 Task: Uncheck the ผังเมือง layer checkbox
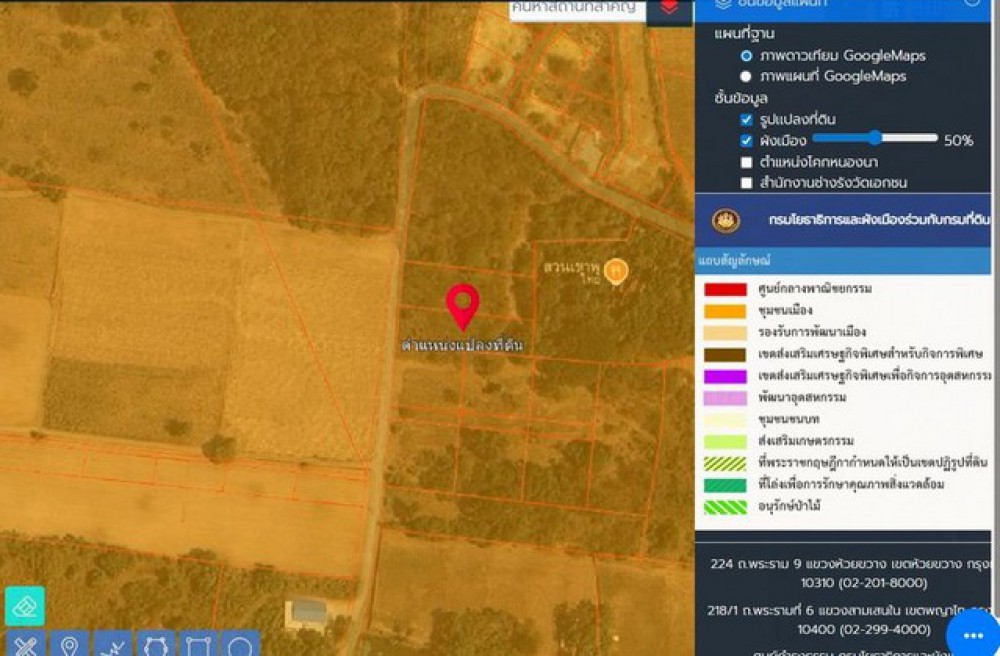click(x=746, y=141)
